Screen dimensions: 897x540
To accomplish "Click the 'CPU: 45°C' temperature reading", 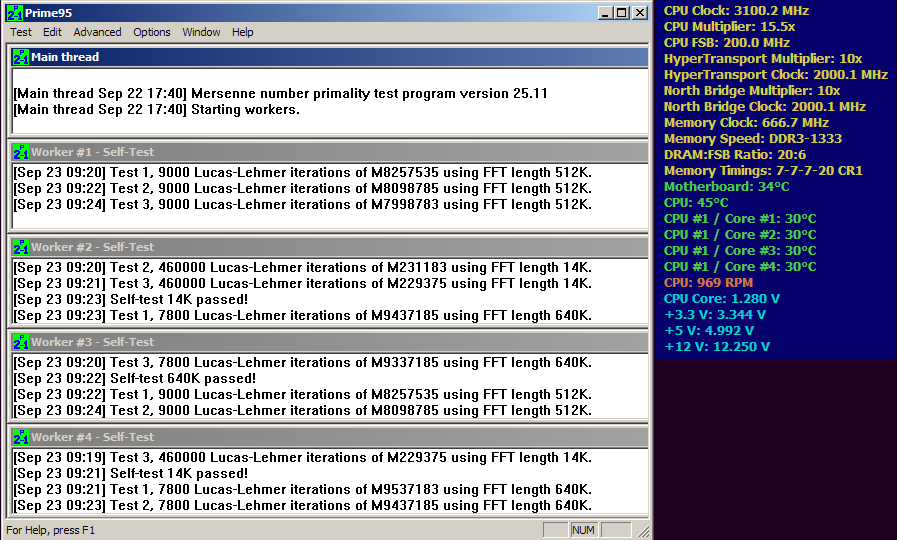I will [696, 202].
